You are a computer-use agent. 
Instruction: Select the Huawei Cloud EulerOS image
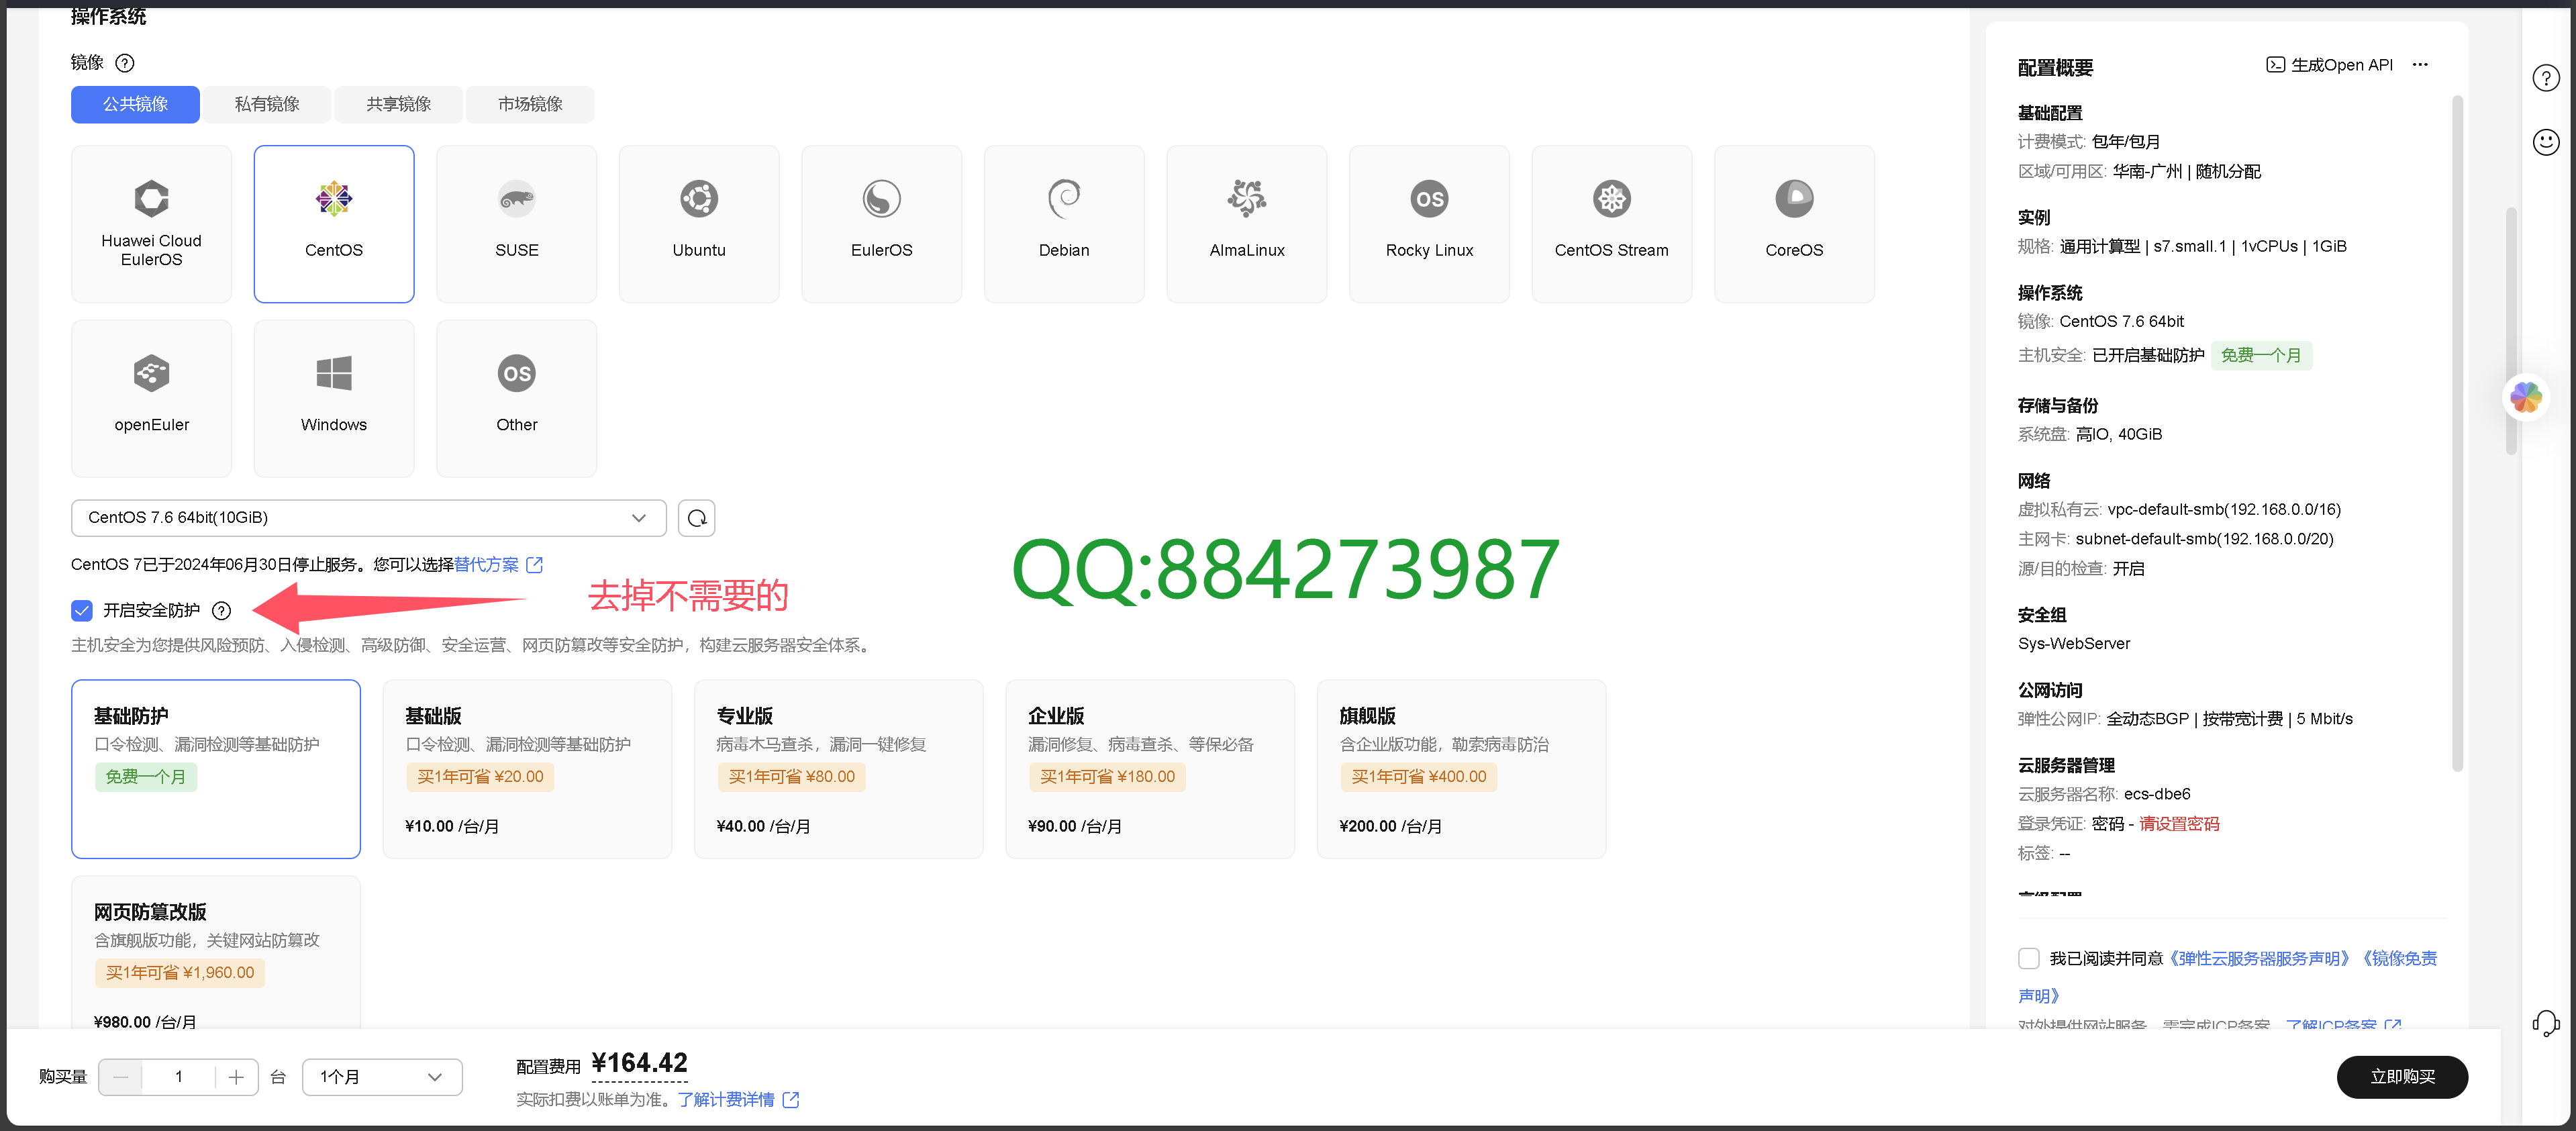click(151, 224)
